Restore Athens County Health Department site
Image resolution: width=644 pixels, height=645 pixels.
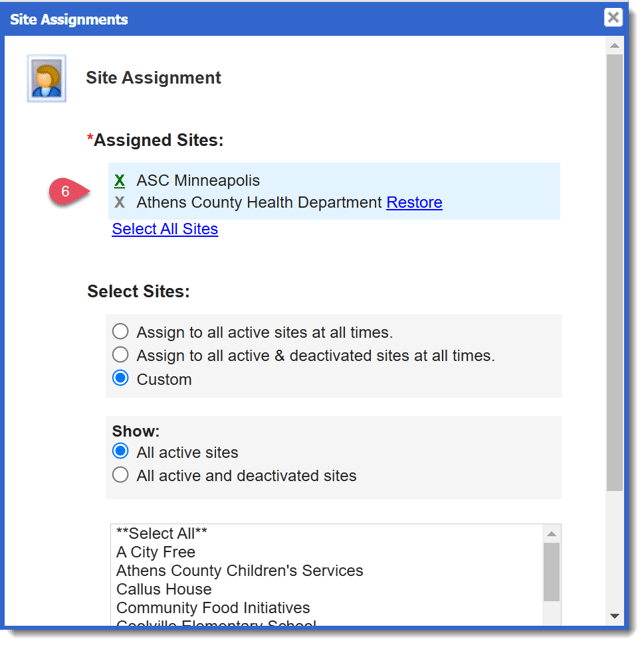(414, 203)
